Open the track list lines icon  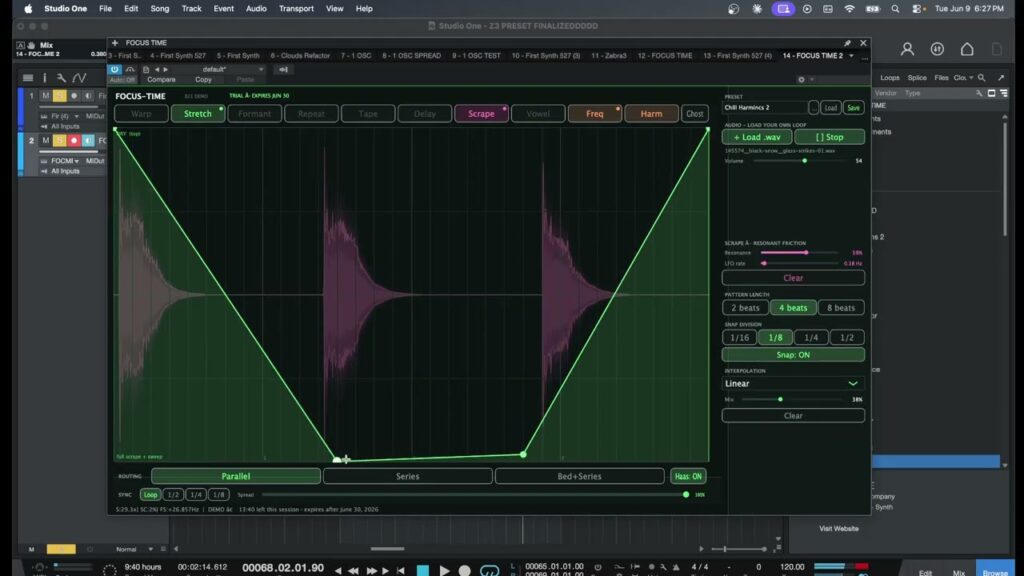pos(28,78)
